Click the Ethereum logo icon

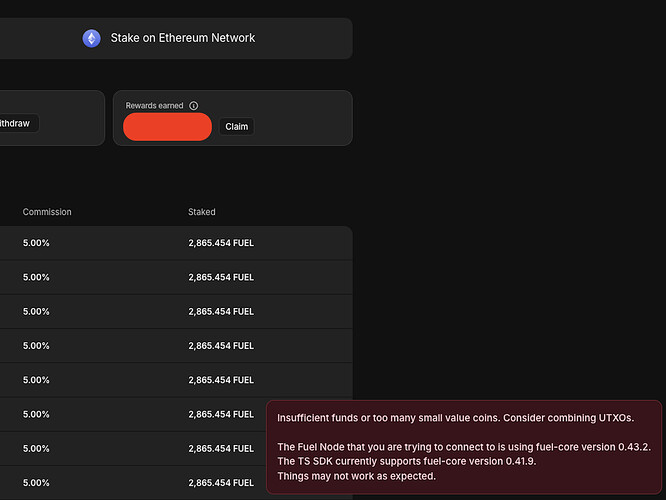(91, 38)
